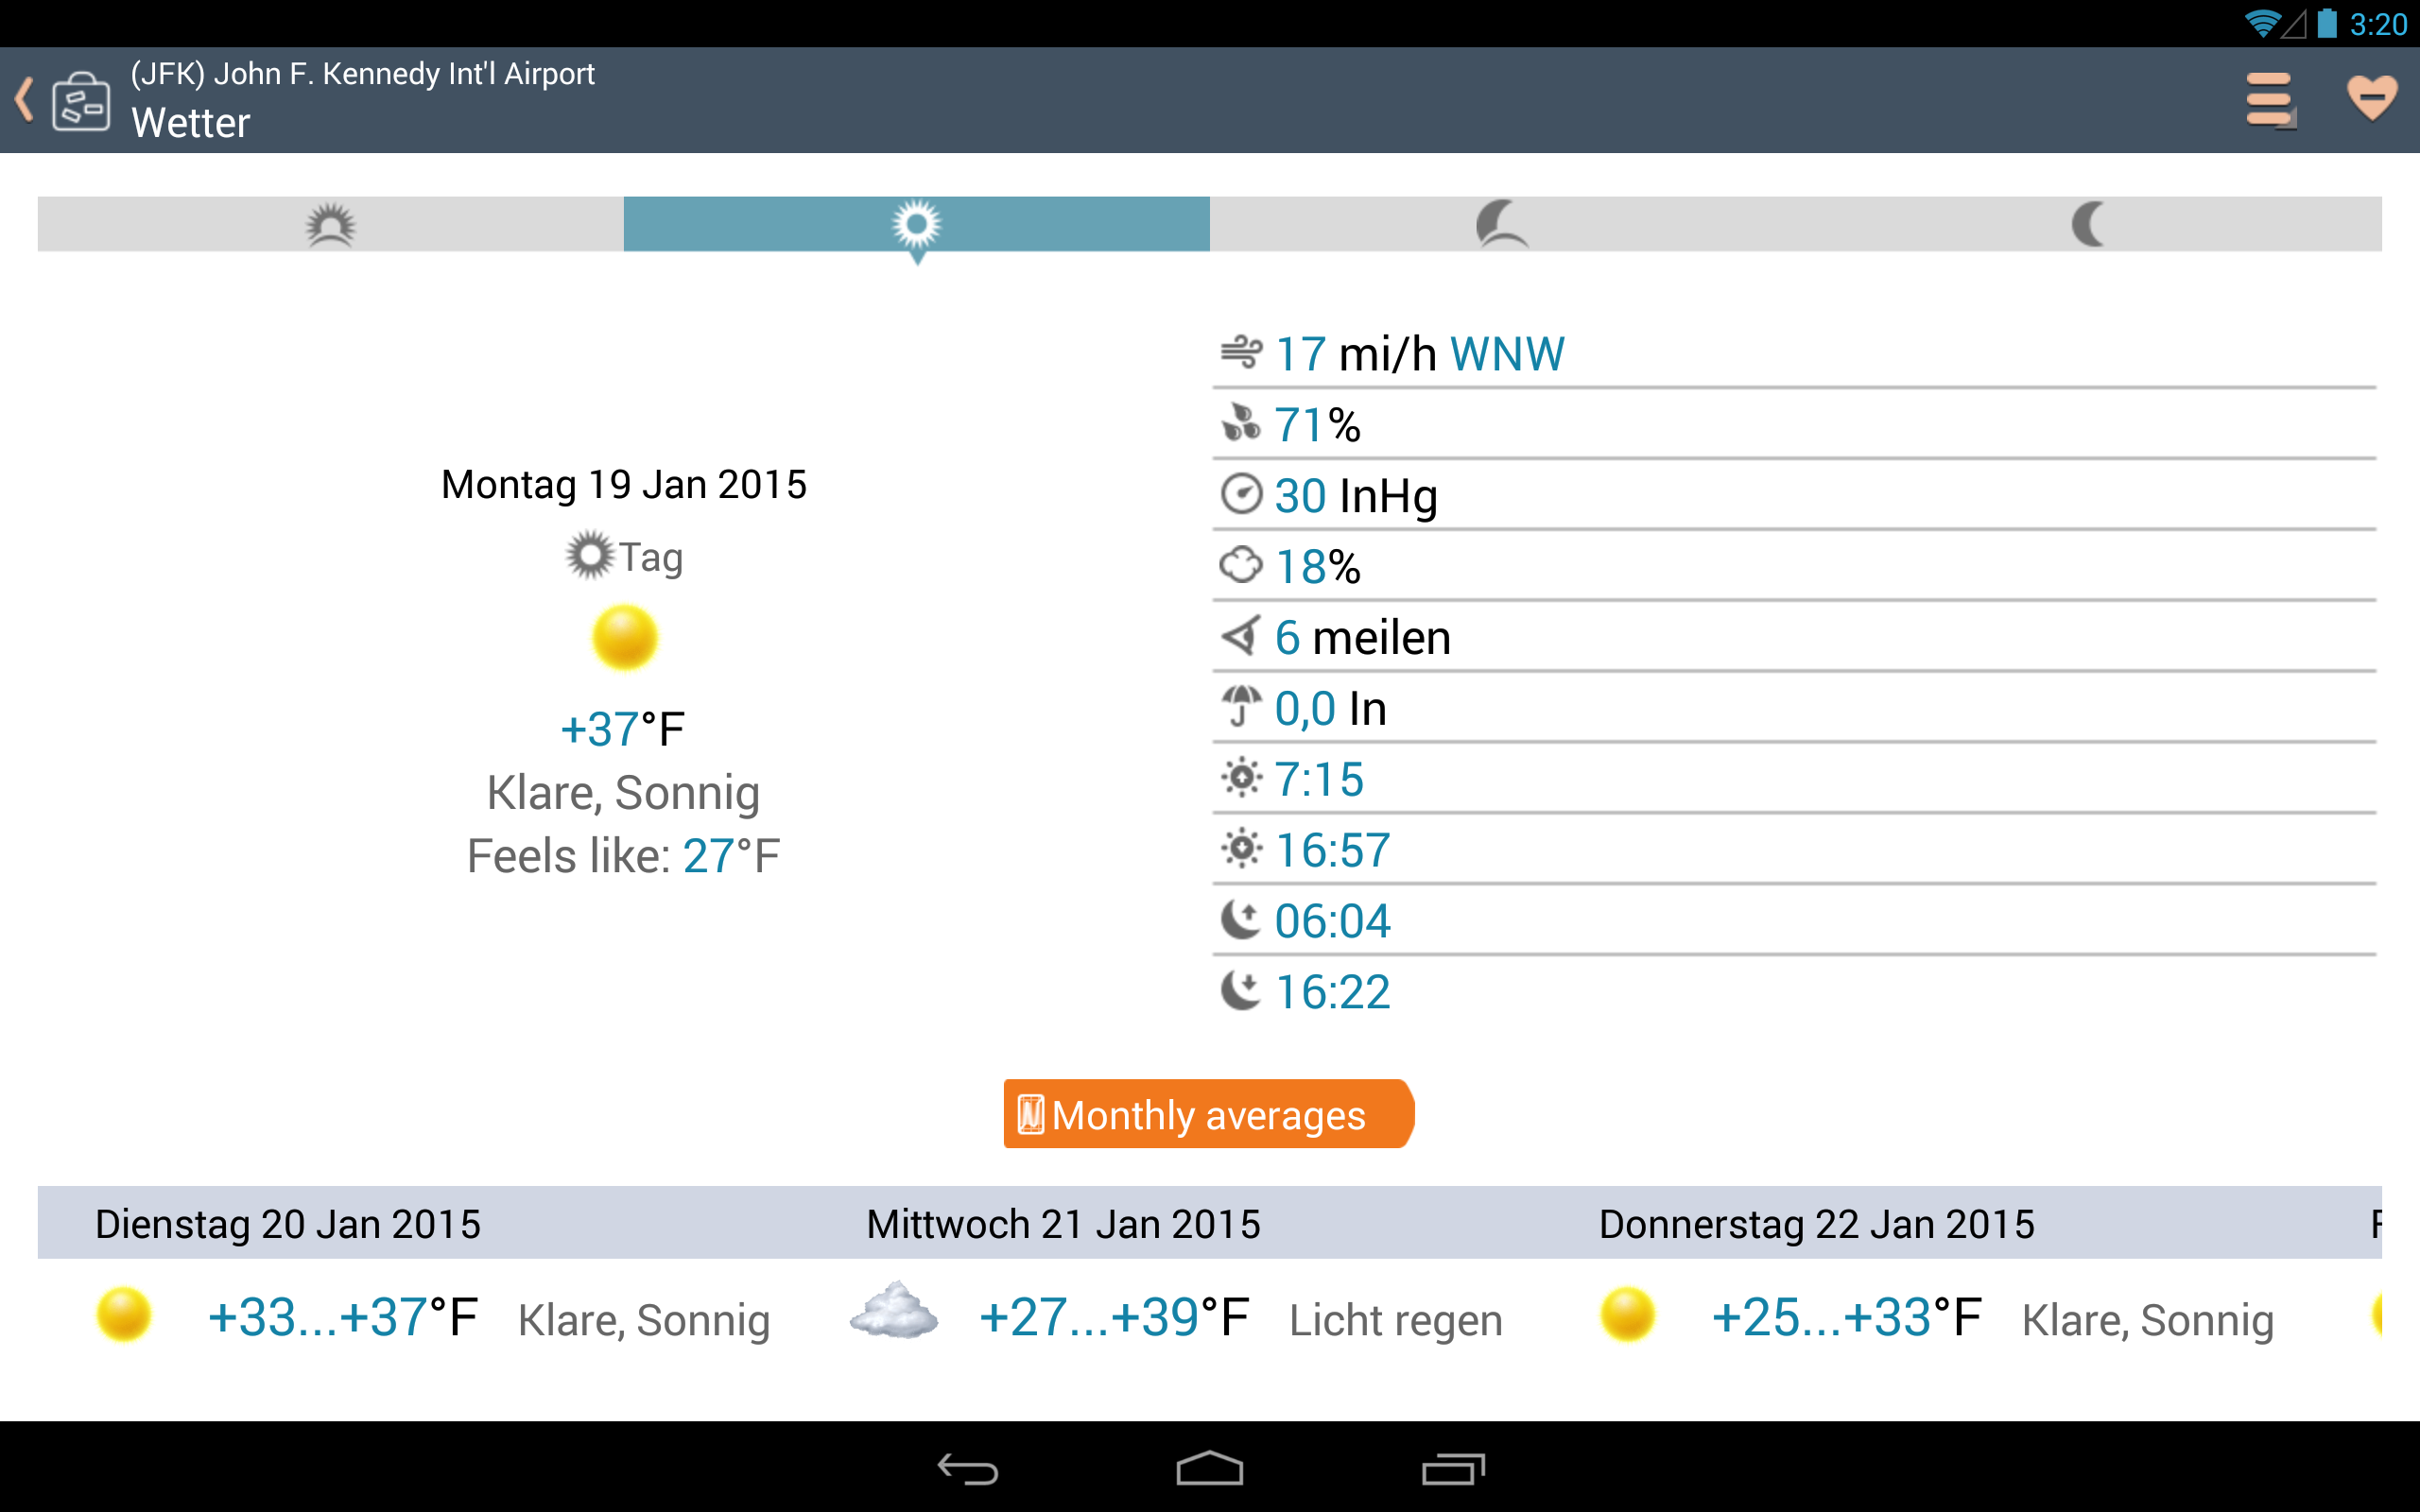Open the hamburger menu icon
Screen dimensions: 2420x1512
(2269, 100)
